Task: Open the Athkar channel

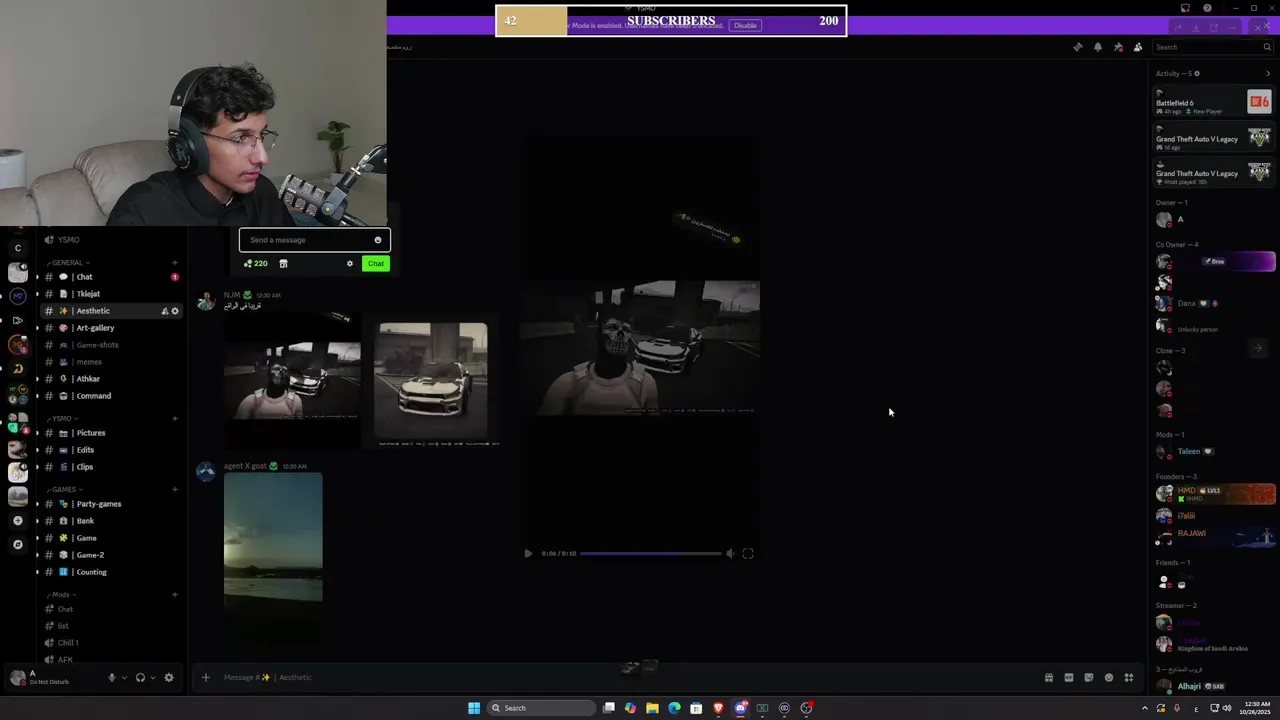Action: pyautogui.click(x=110, y=379)
